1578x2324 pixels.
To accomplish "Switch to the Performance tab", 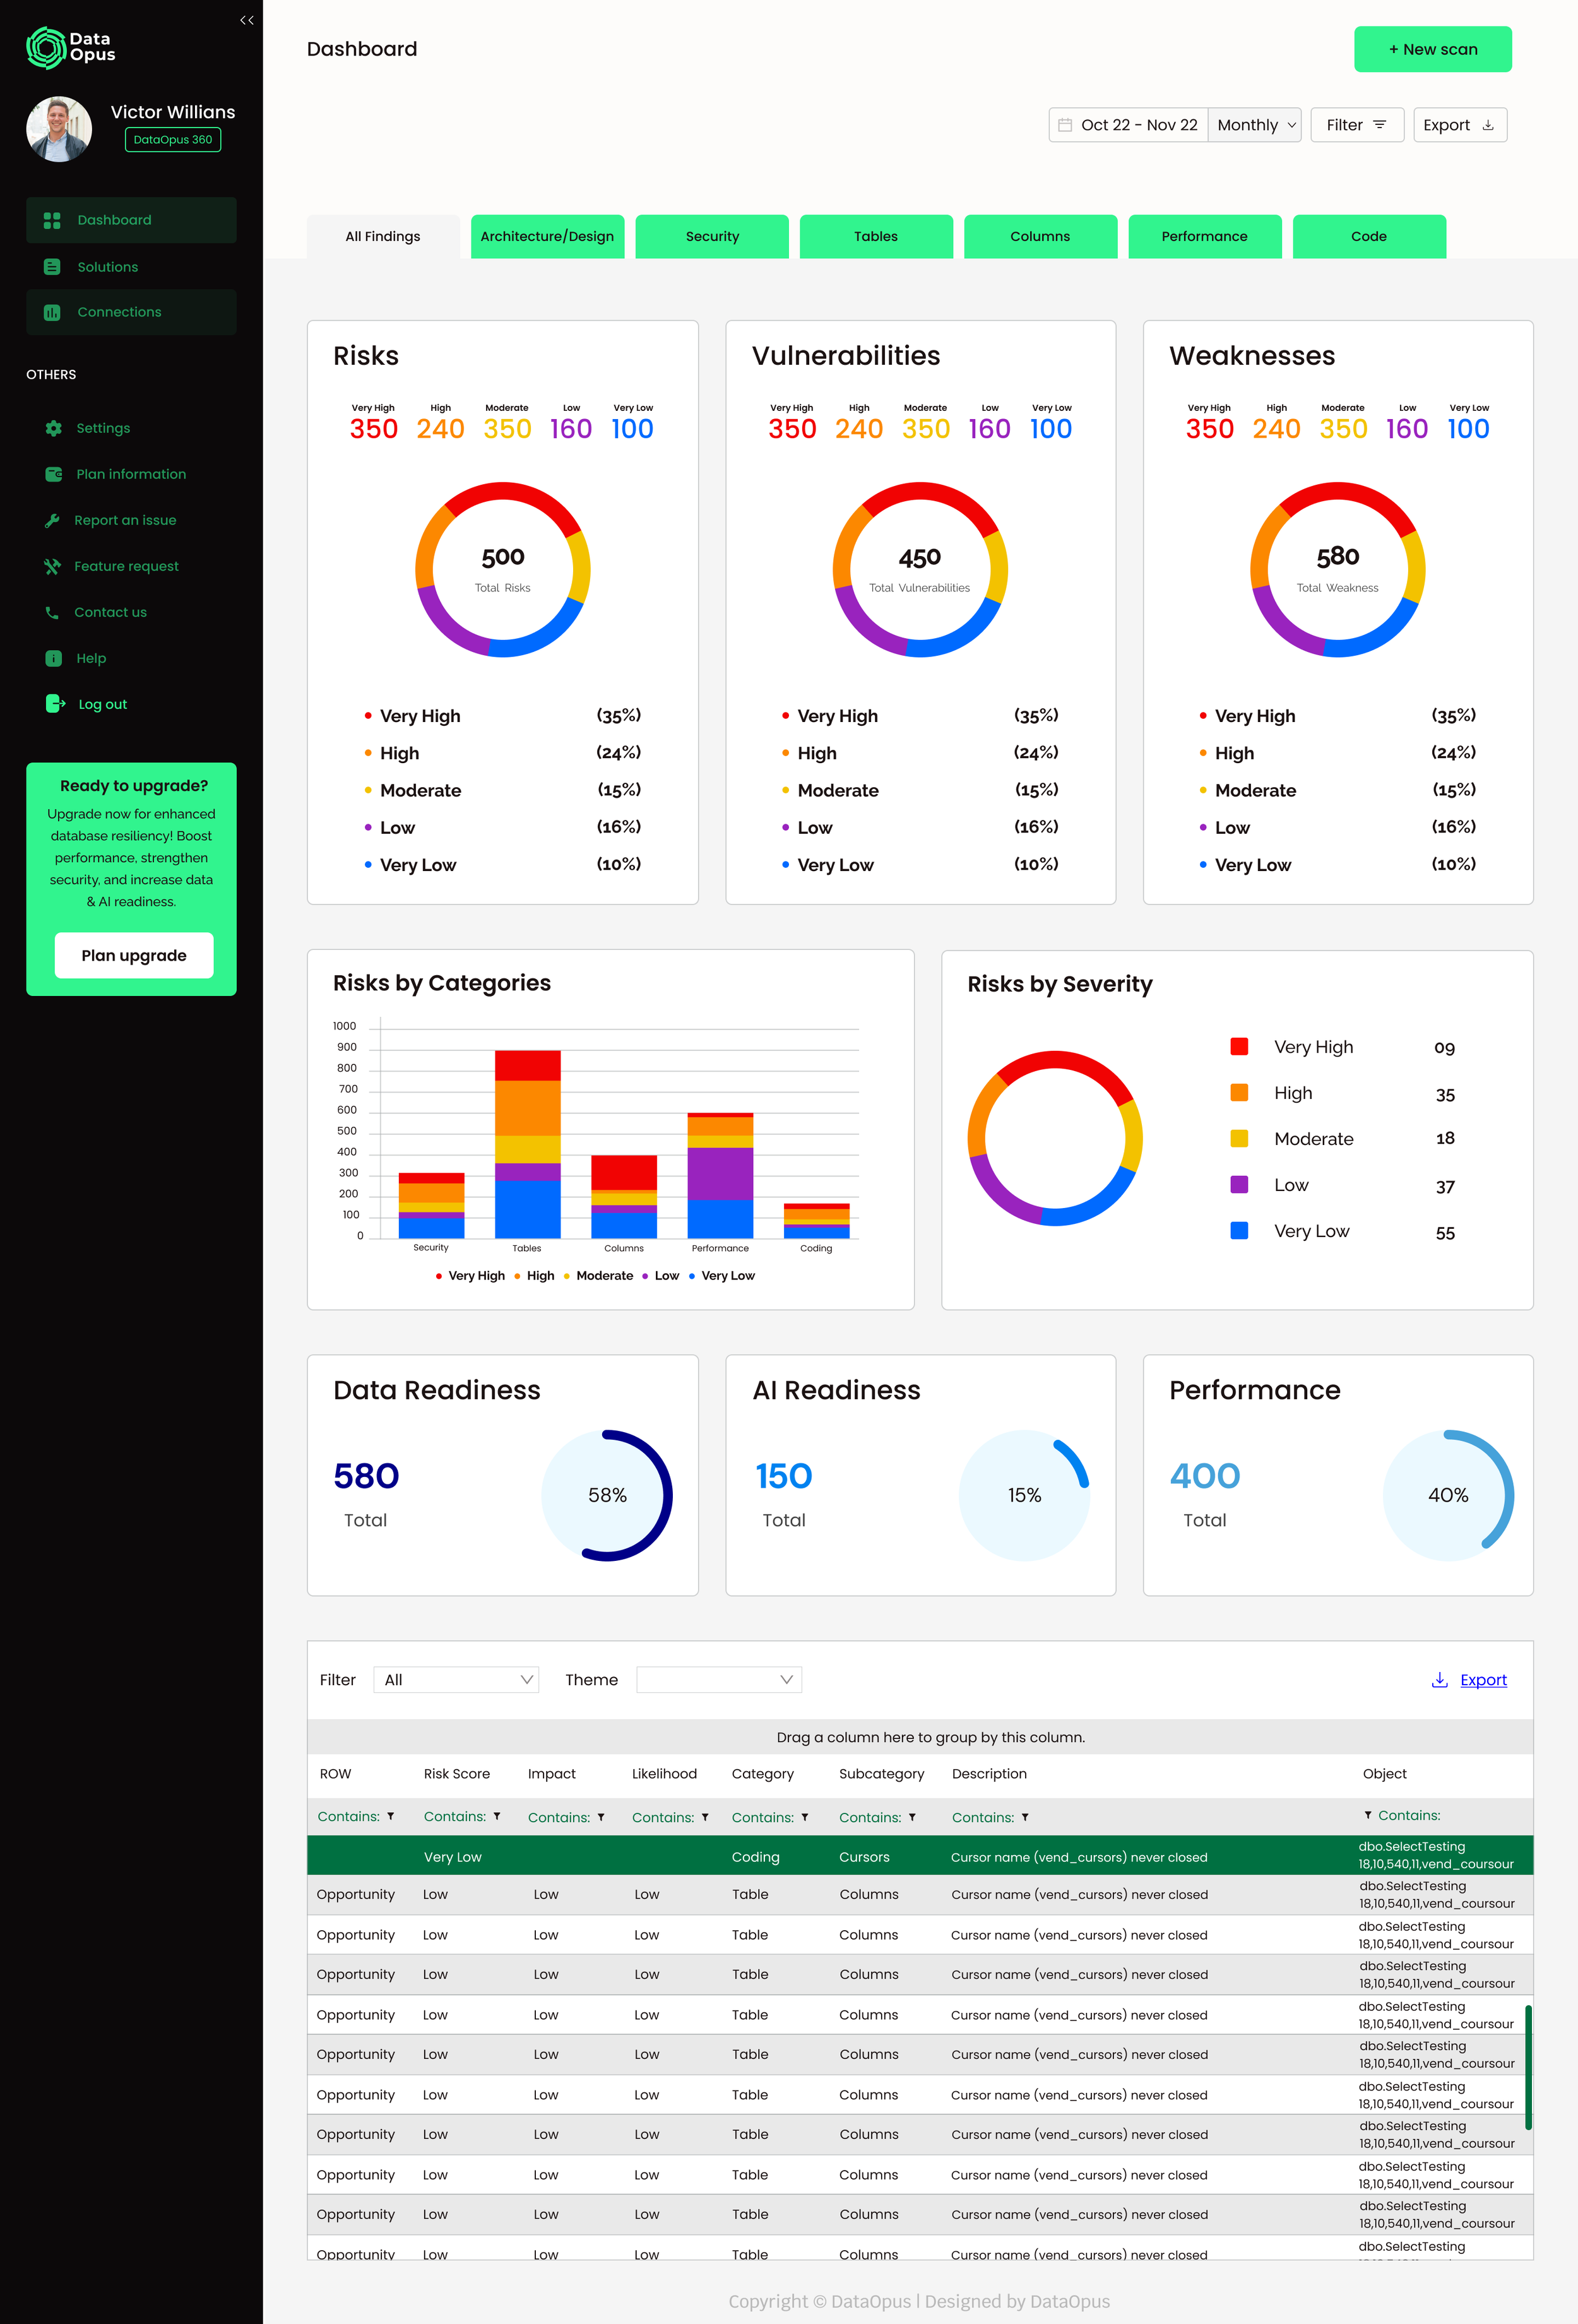I will click(1205, 237).
